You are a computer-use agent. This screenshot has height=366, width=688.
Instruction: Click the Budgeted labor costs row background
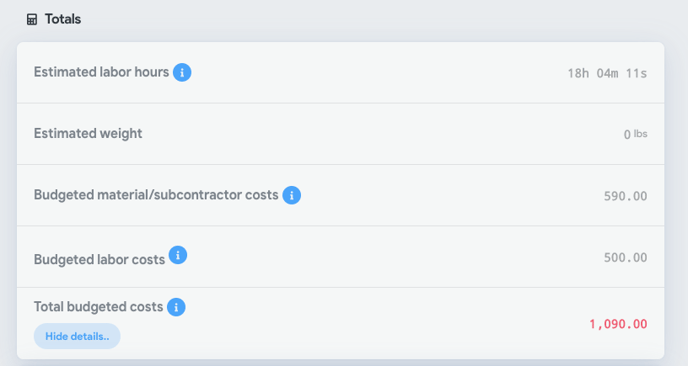click(340, 257)
